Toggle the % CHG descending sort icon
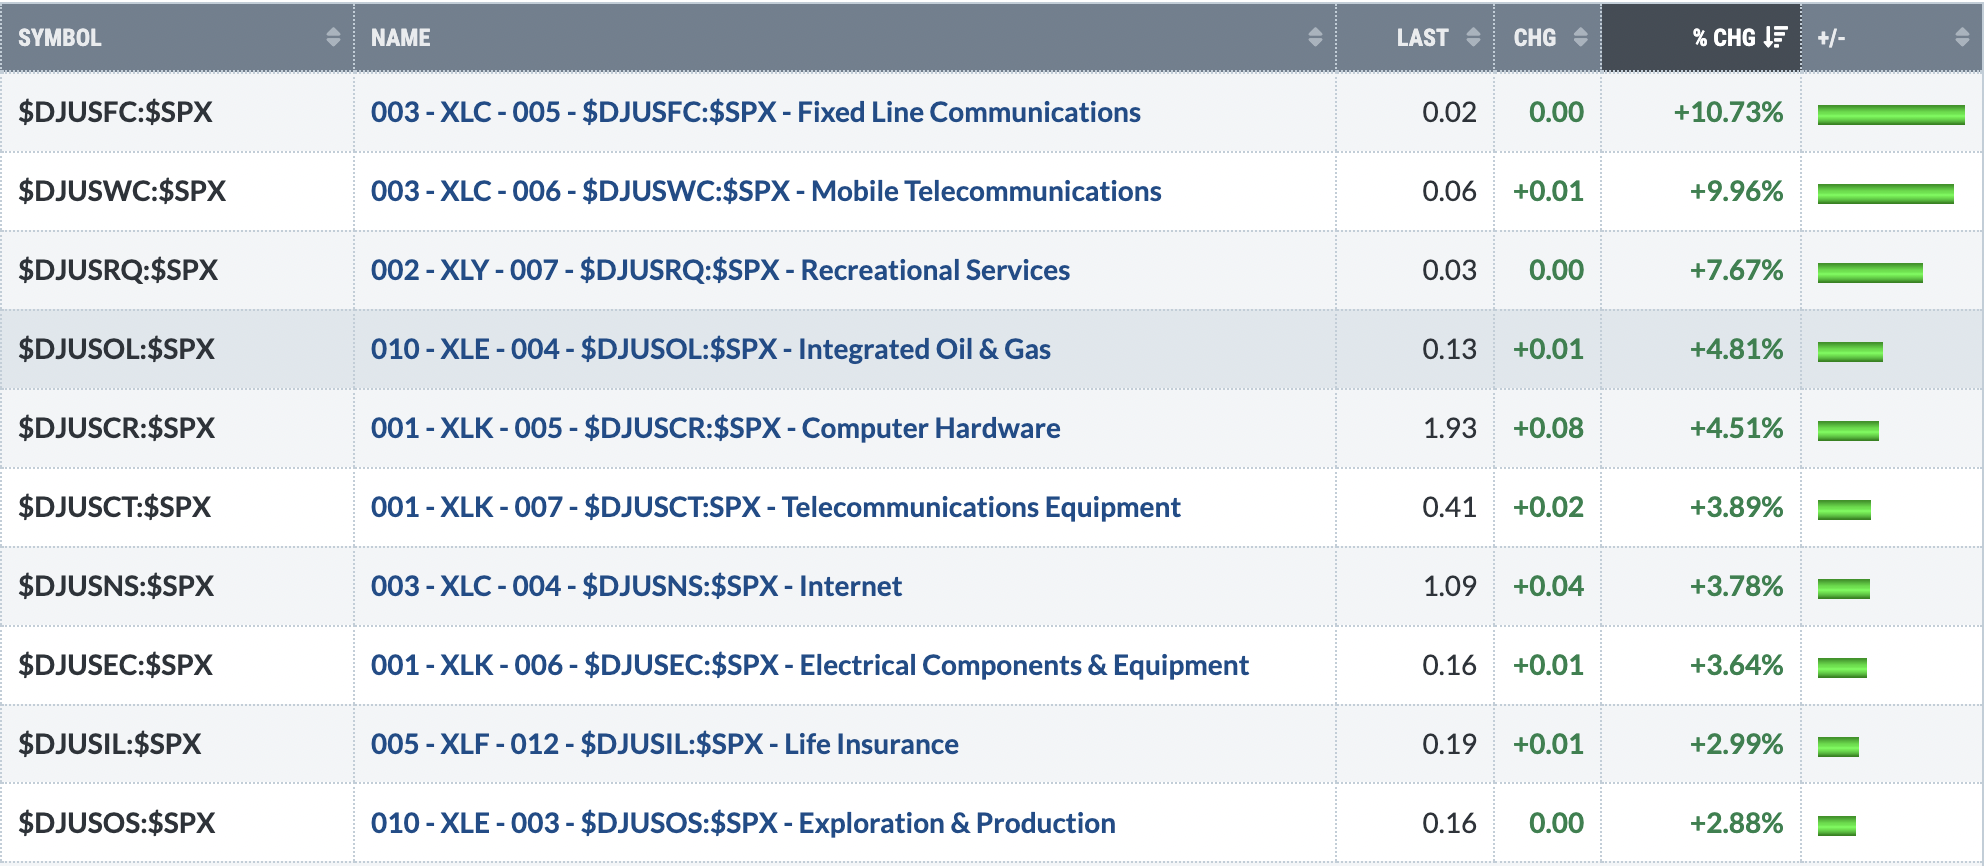Viewport: 1986px width, 866px height. (x=1775, y=38)
